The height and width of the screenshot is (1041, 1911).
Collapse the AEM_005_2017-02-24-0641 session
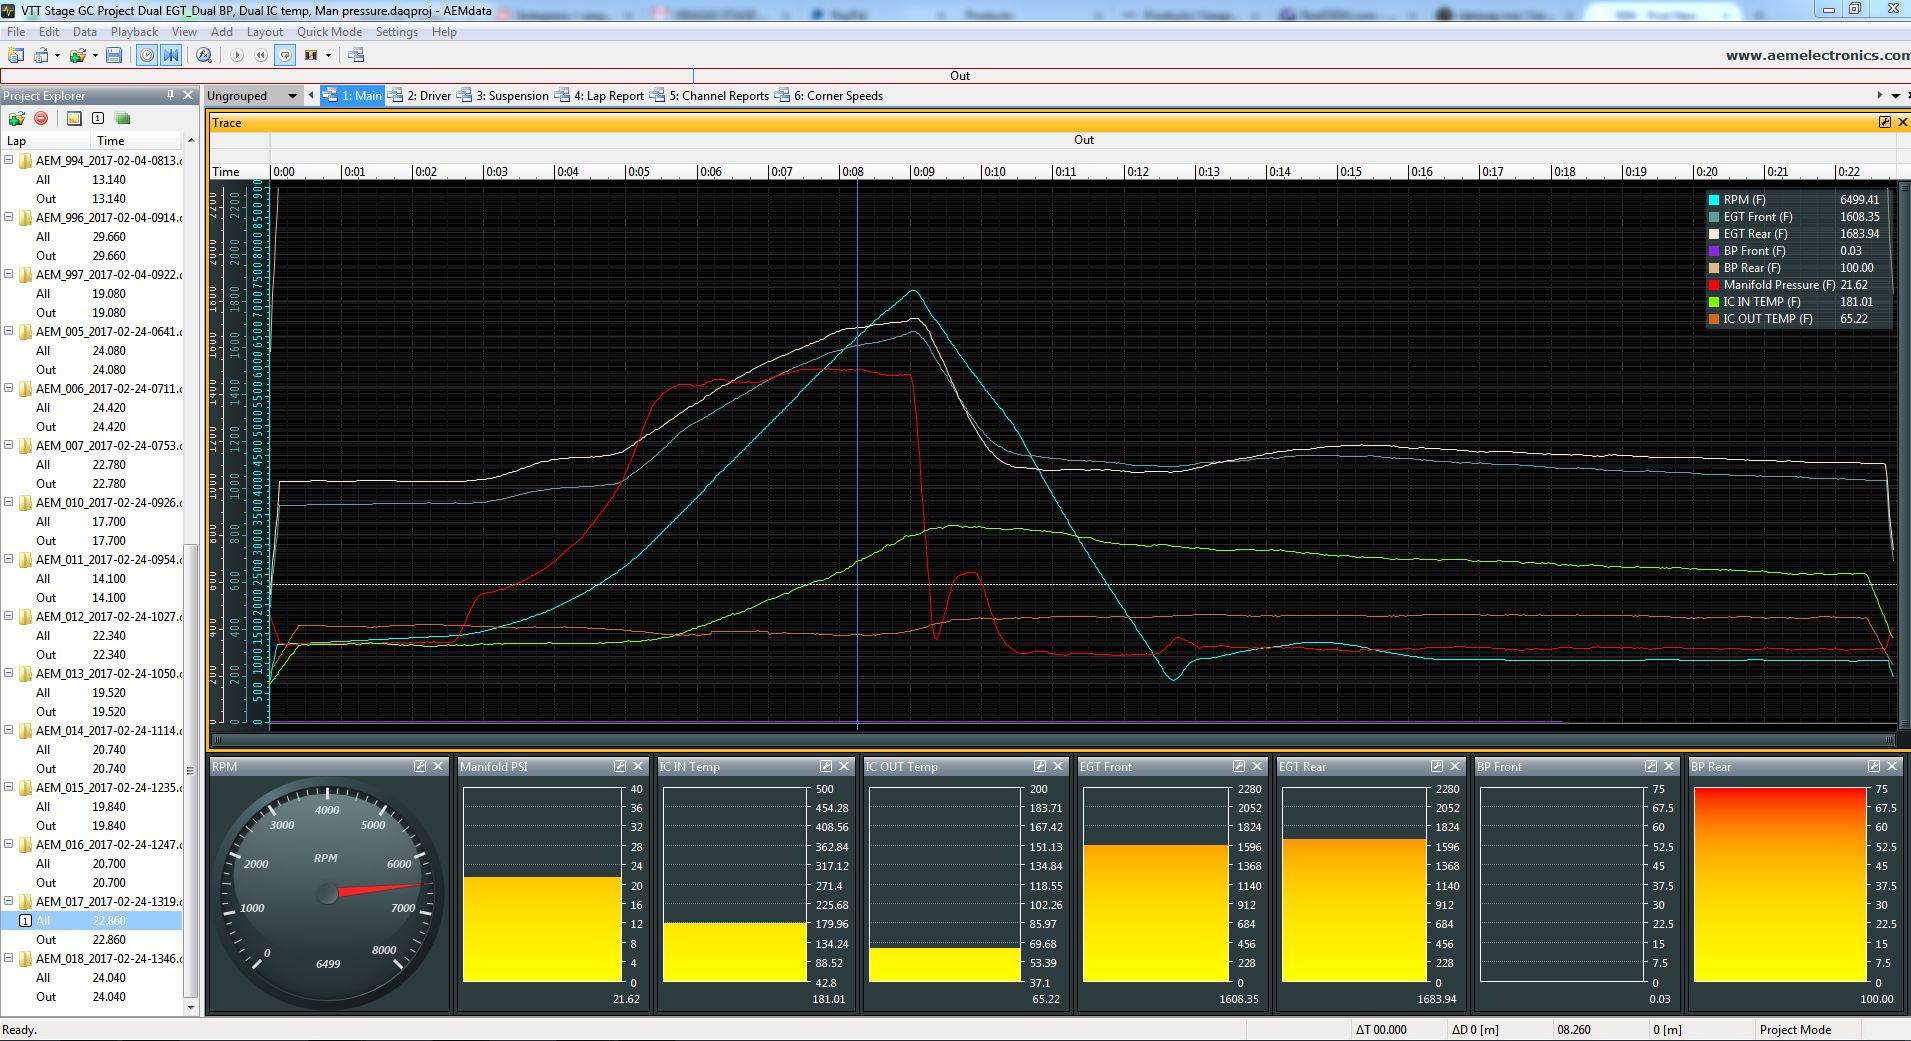click(9, 331)
